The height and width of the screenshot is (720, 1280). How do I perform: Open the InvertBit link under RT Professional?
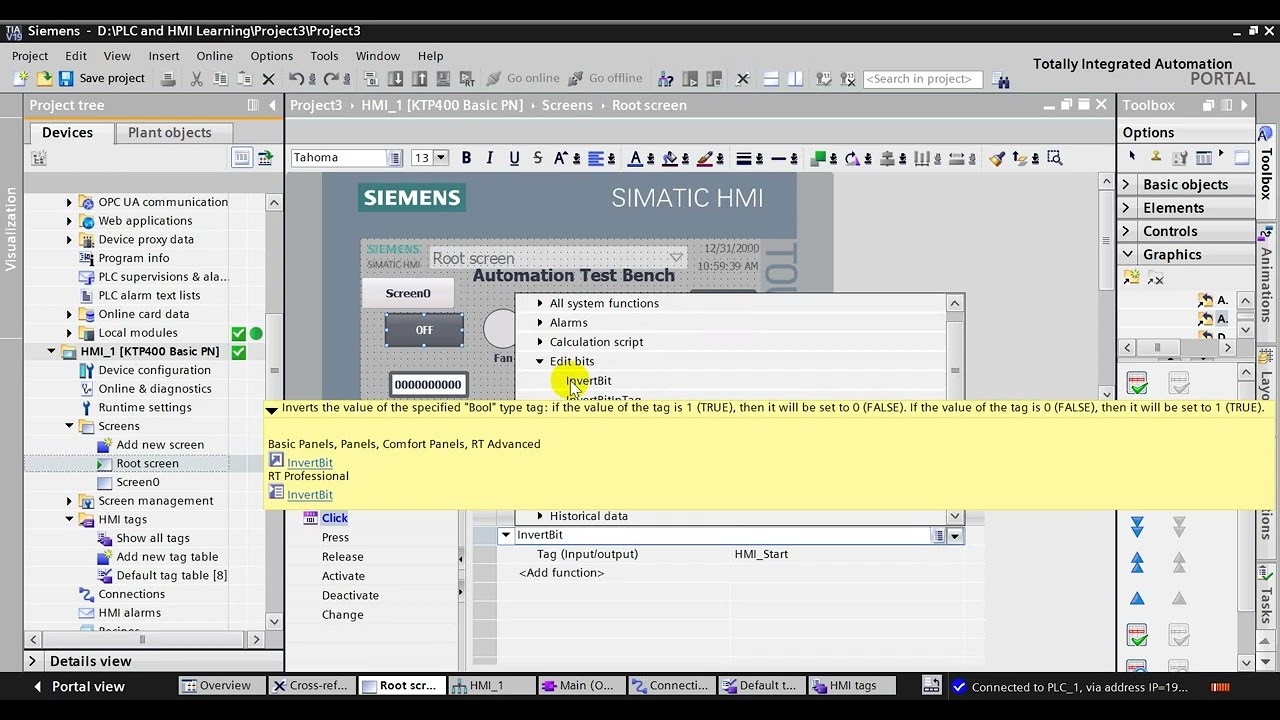click(x=310, y=494)
